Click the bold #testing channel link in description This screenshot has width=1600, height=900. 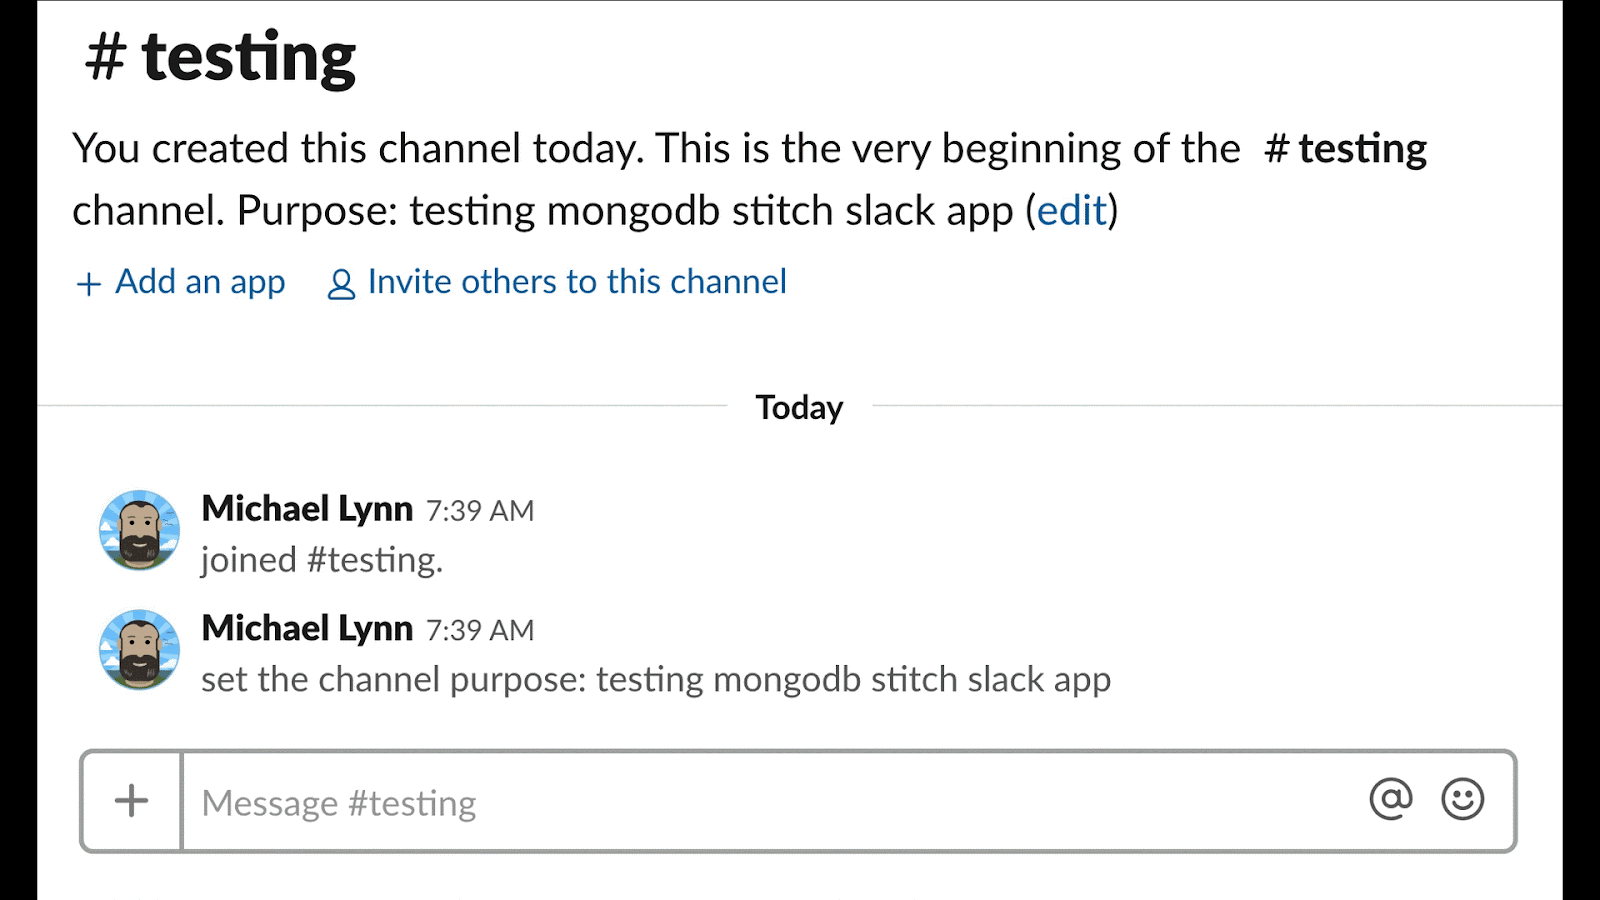[1345, 149]
